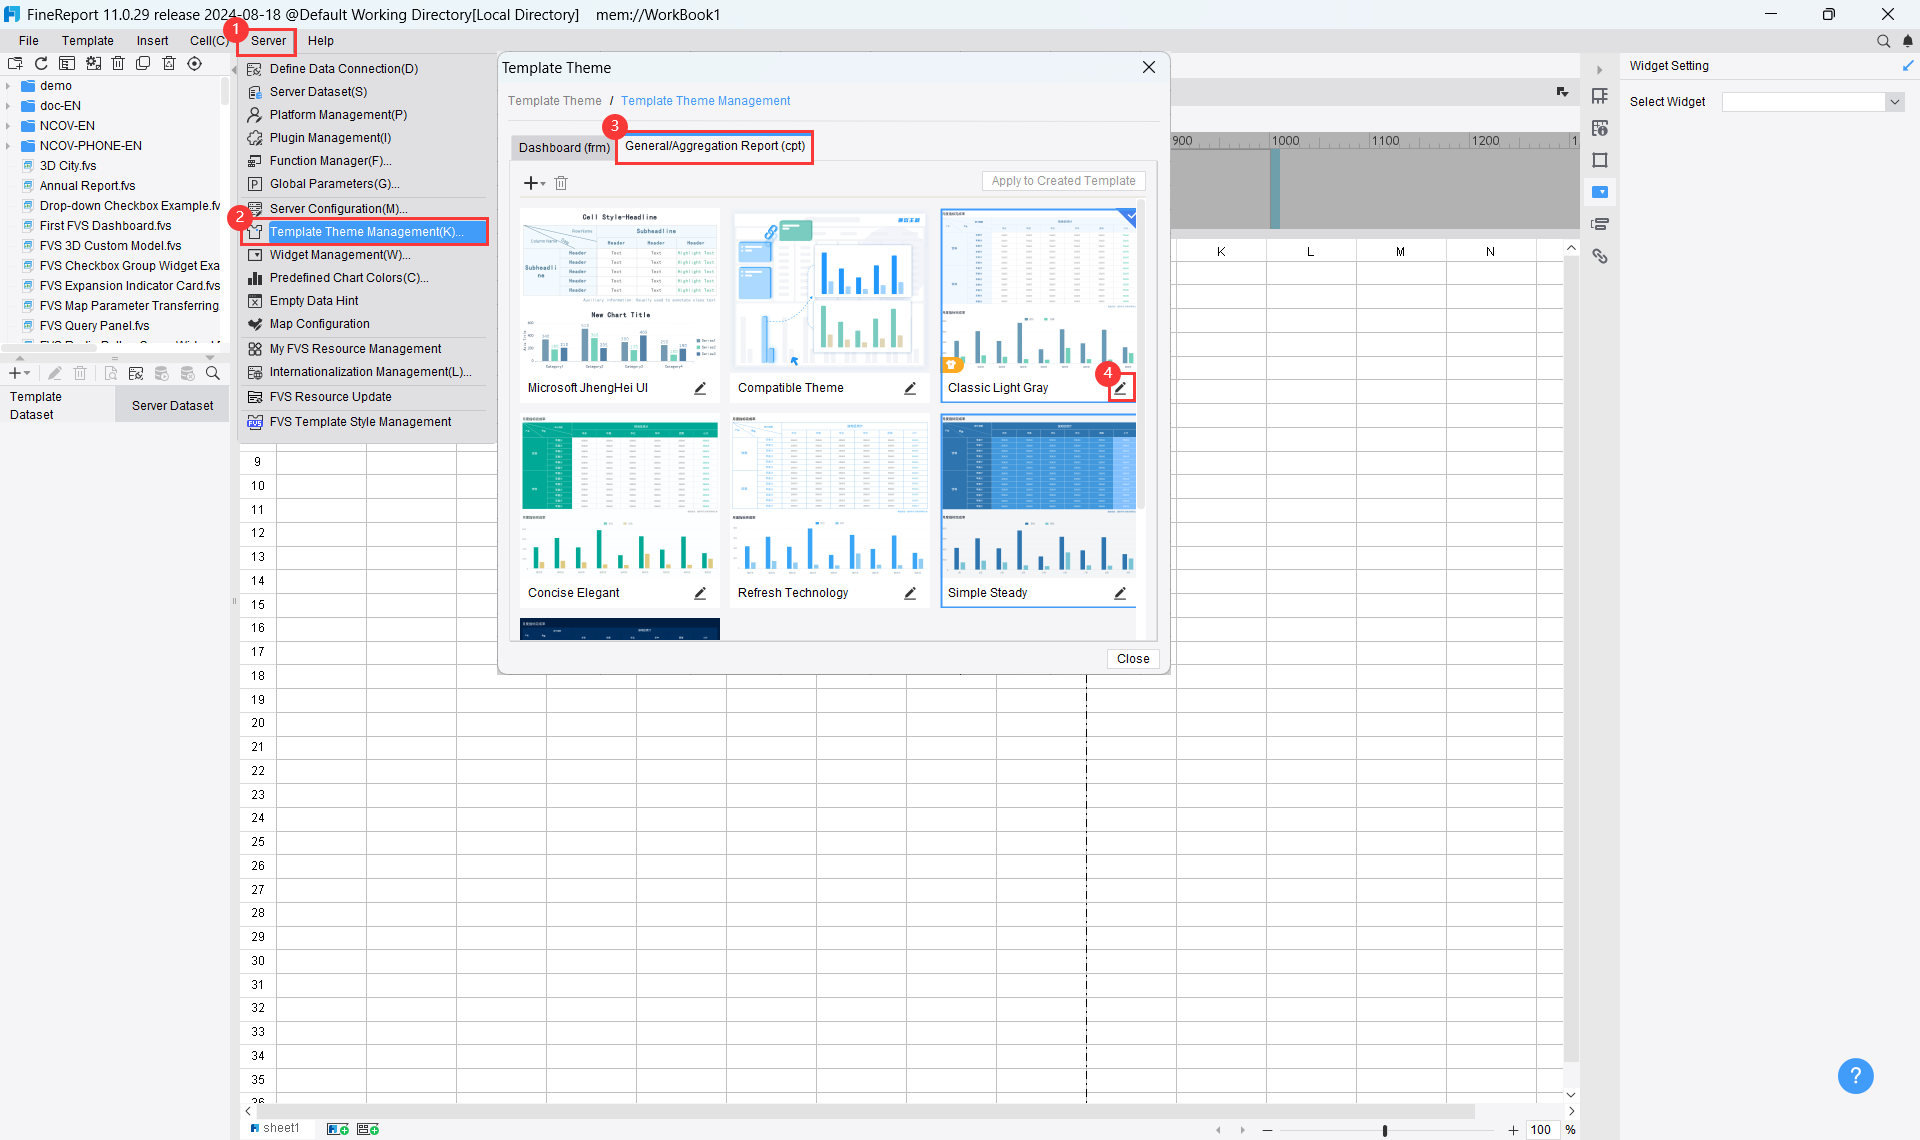The image size is (1920, 1140).
Task: Edit the Refresh Technology theme
Action: [910, 593]
